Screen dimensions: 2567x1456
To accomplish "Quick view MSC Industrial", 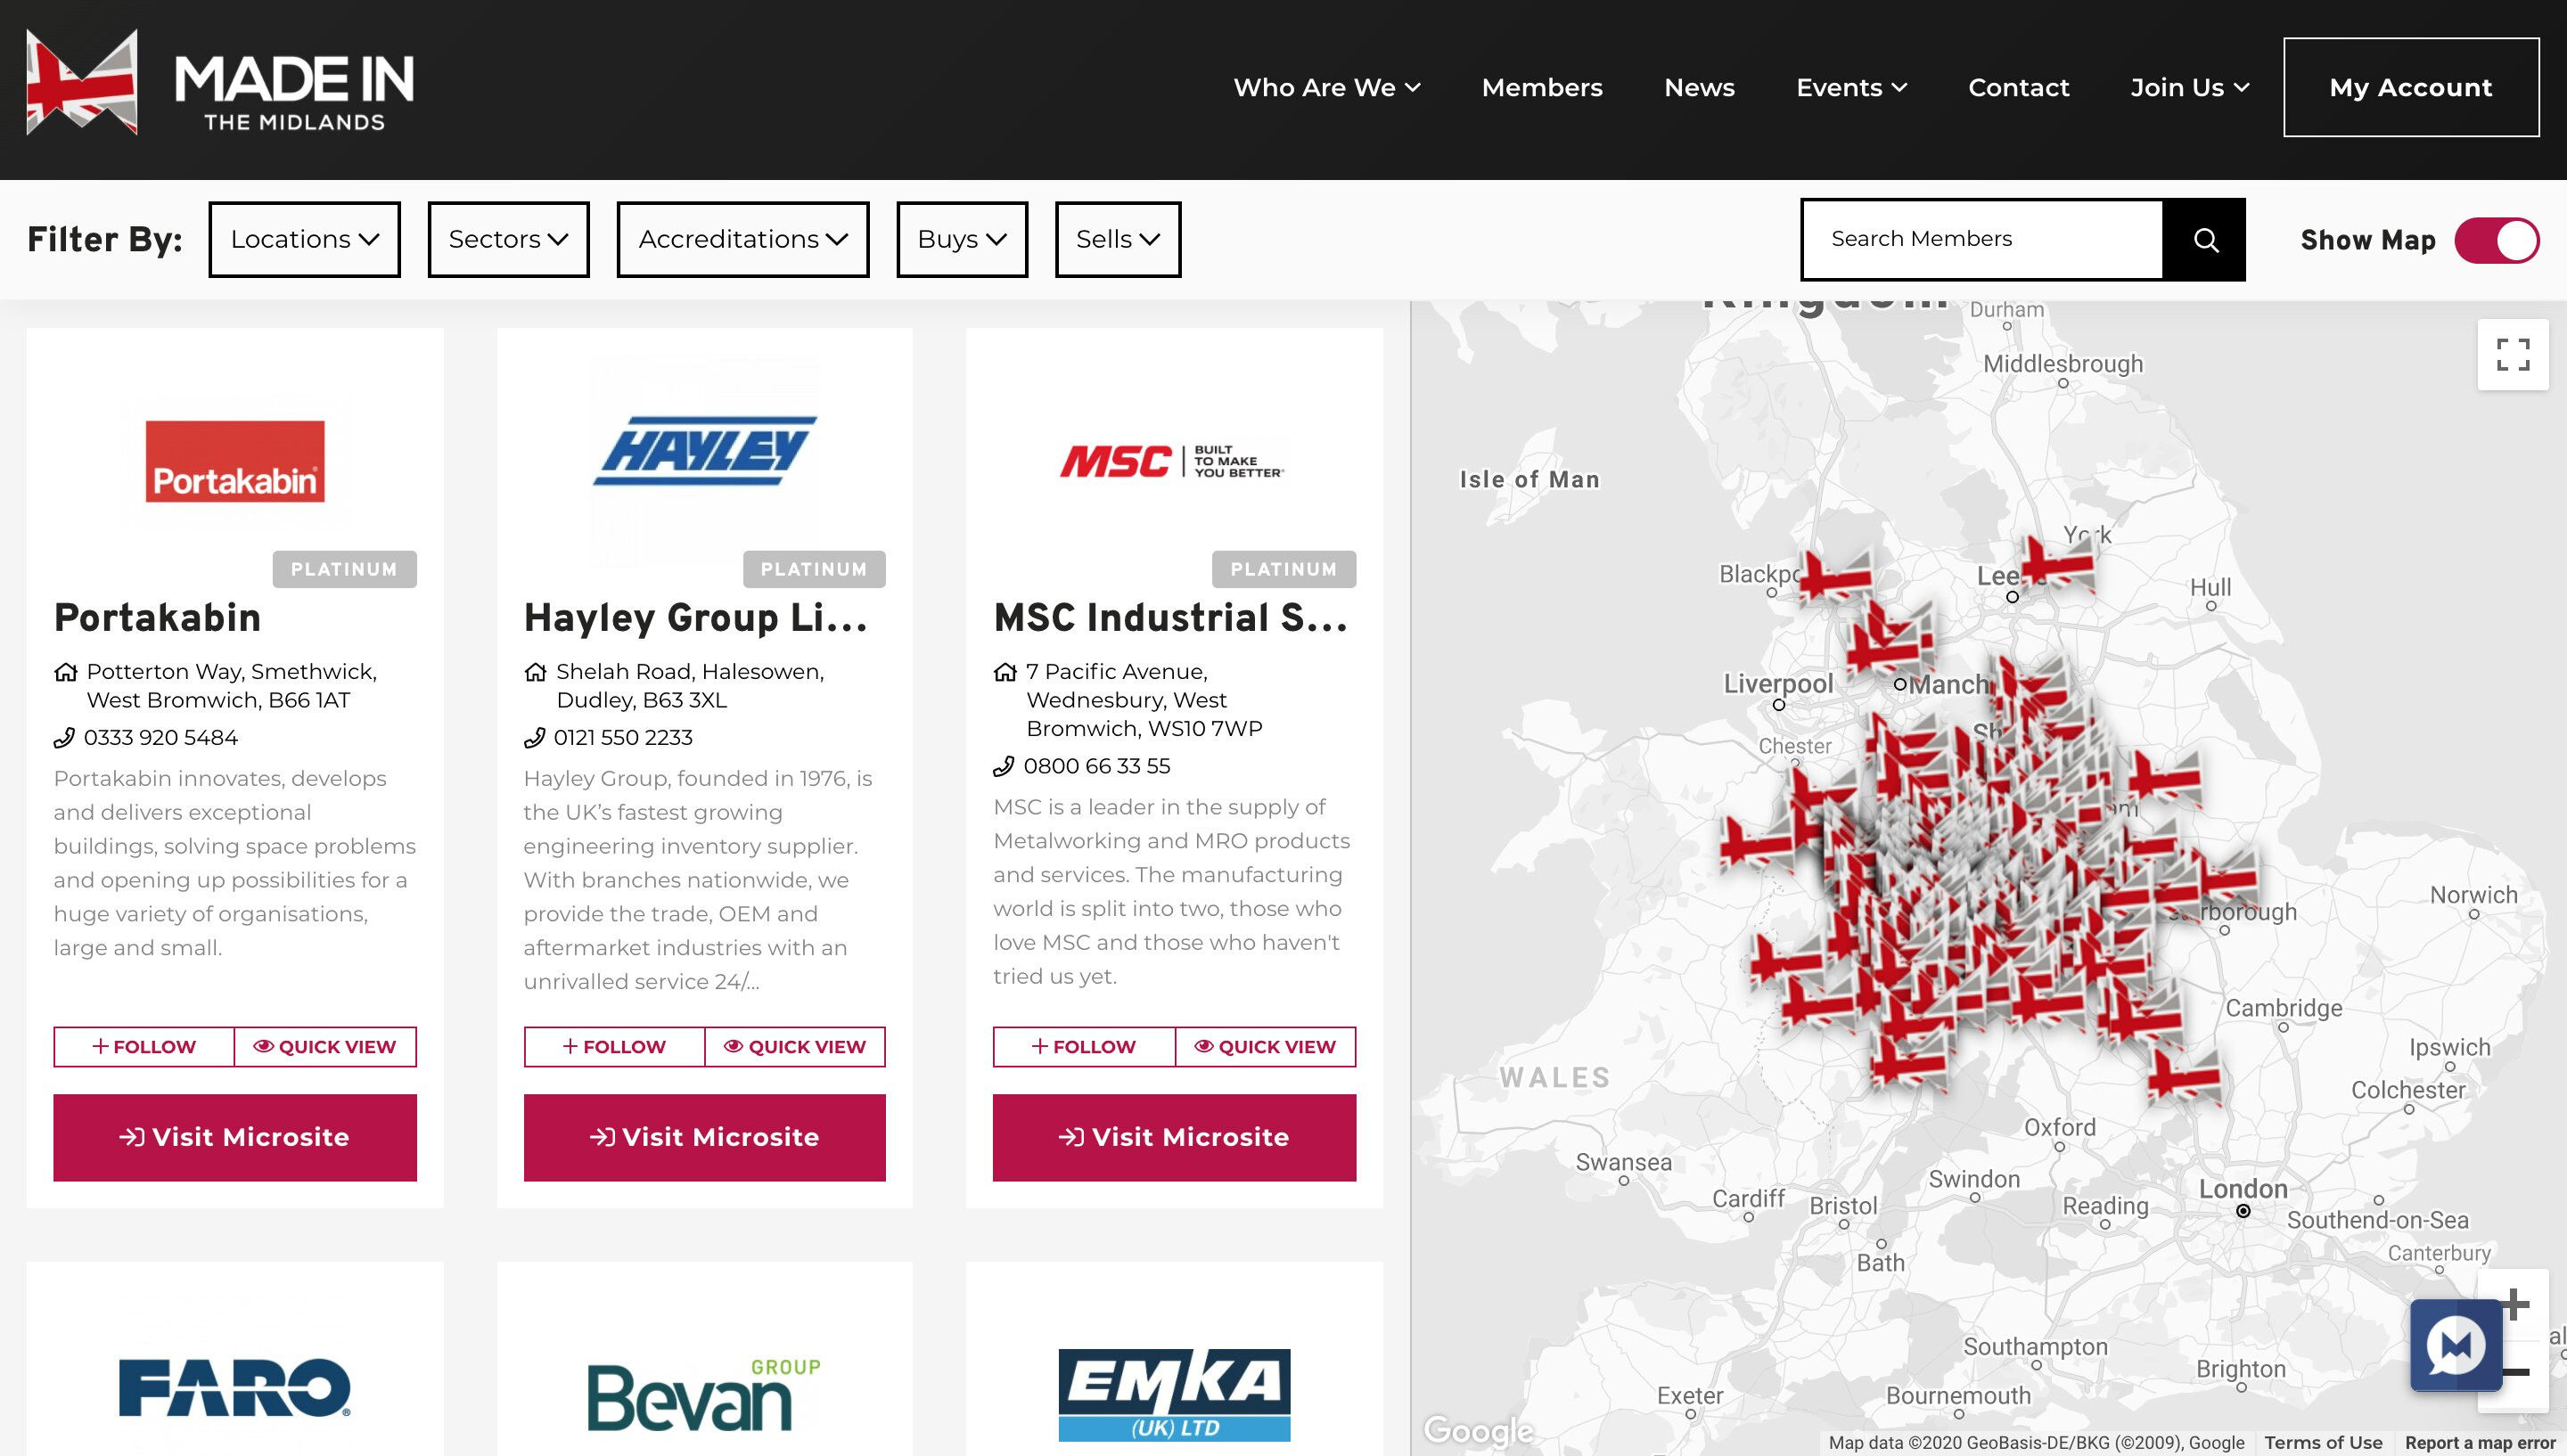I will (1265, 1046).
